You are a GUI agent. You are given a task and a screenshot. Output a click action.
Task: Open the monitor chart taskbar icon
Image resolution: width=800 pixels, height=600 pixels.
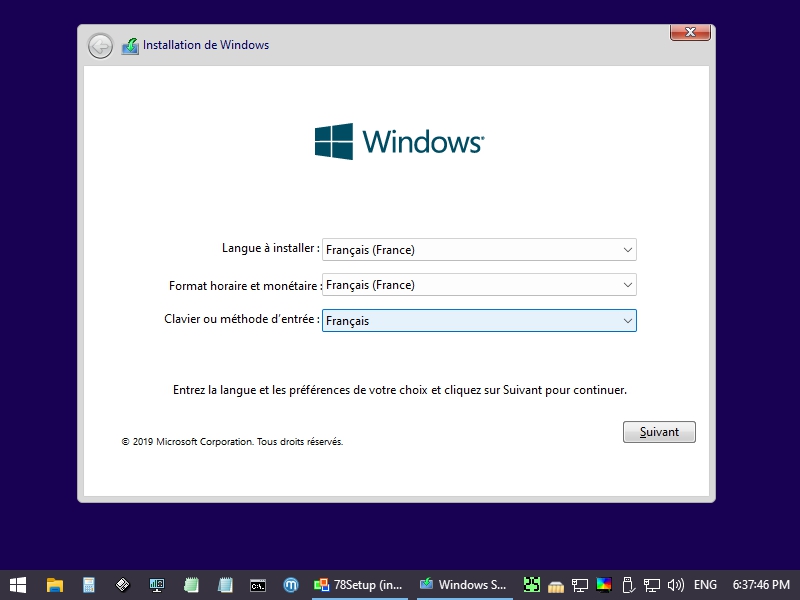157,584
